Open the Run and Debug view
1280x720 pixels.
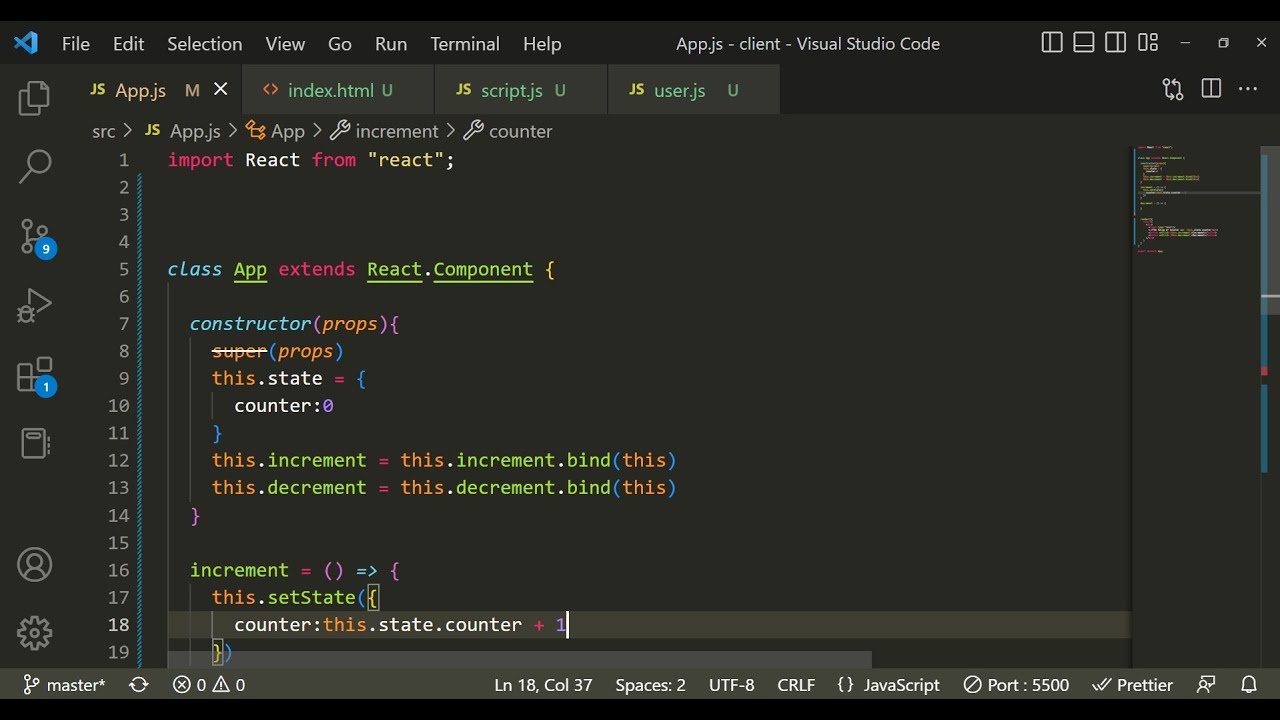34,306
